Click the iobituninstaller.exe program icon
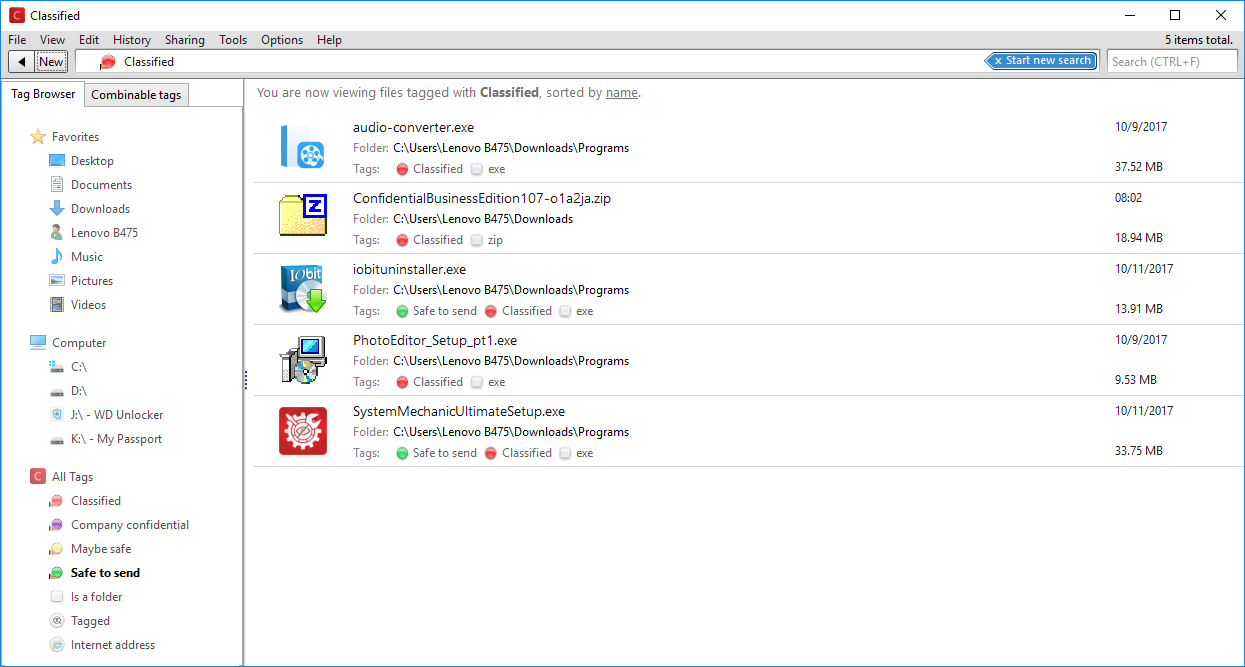The height and width of the screenshot is (667, 1245). click(x=303, y=289)
